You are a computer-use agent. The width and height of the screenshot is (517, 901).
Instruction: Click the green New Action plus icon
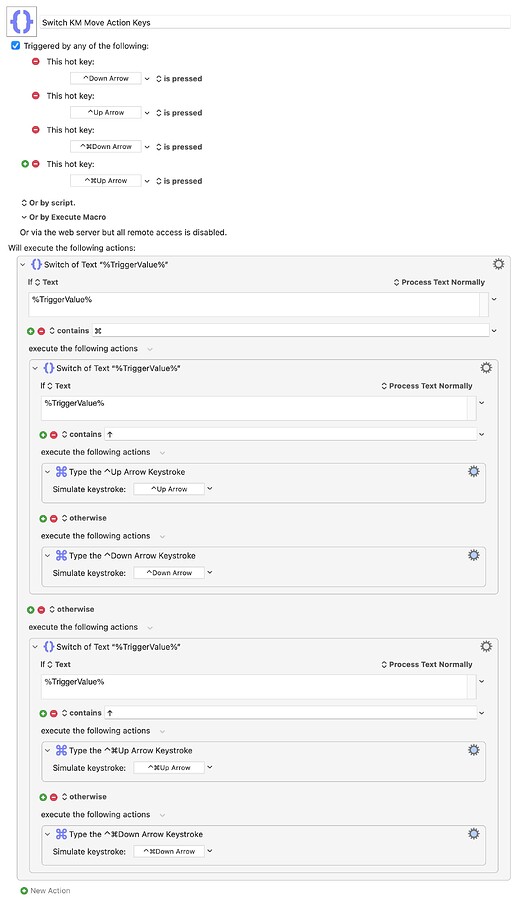(24, 890)
